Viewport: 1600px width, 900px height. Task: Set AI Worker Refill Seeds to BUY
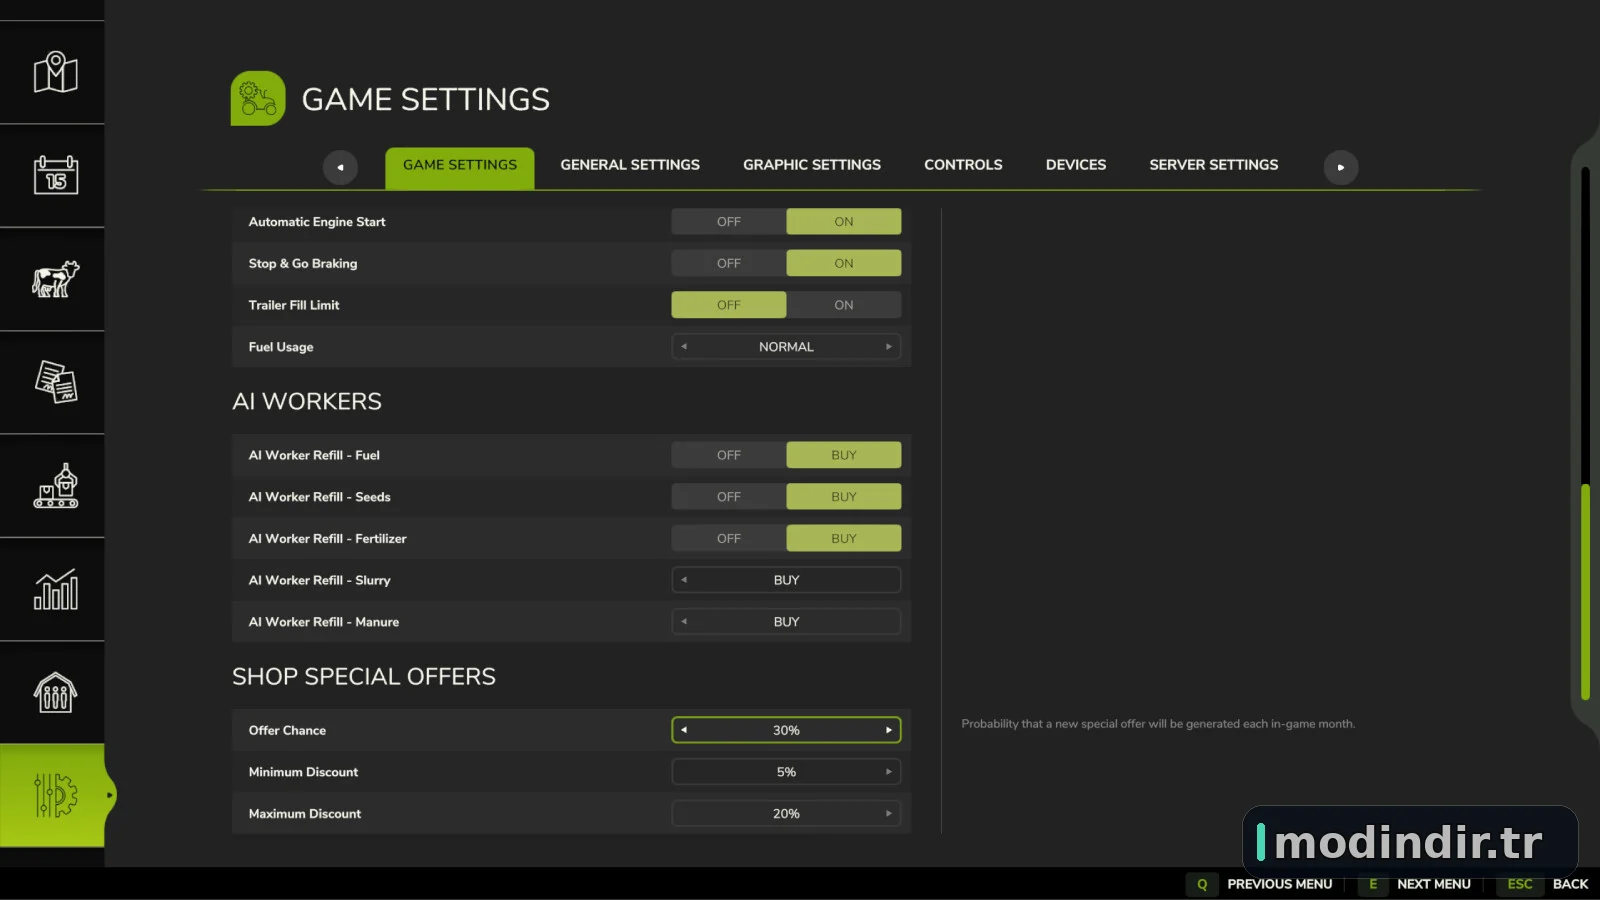point(844,497)
